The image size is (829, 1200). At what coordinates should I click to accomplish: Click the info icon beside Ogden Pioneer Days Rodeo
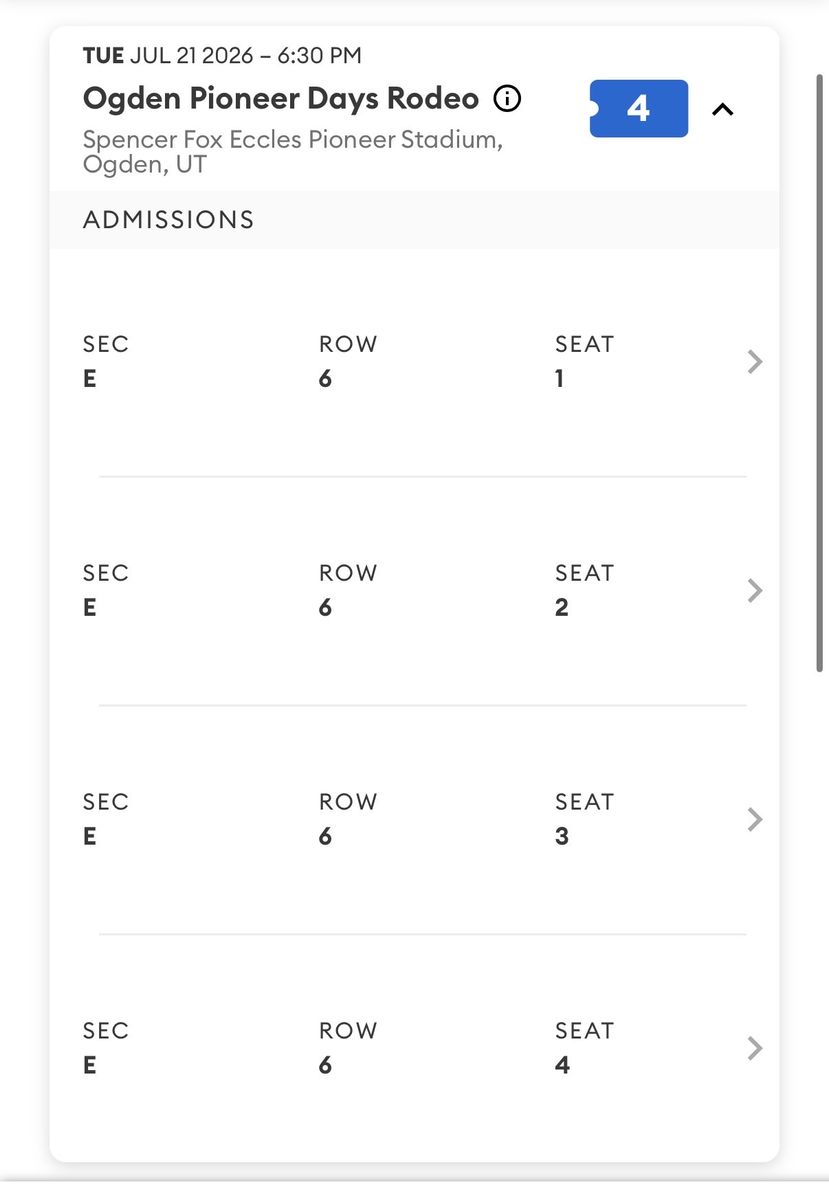coord(508,99)
